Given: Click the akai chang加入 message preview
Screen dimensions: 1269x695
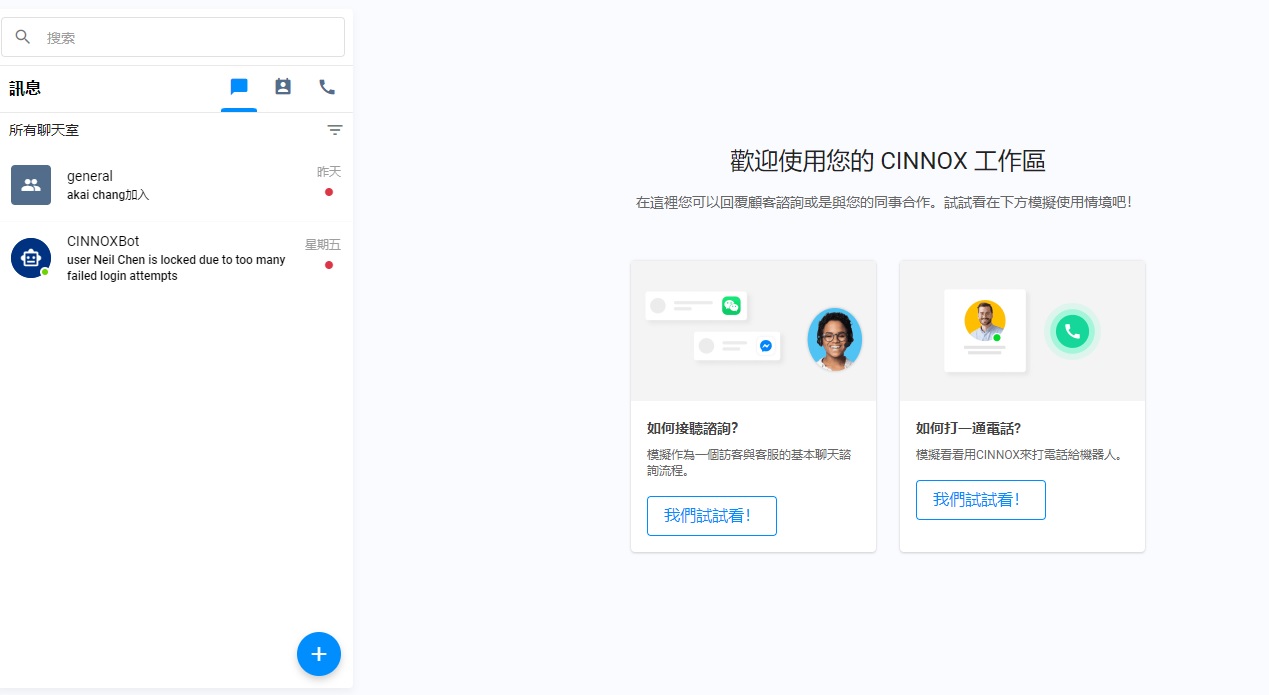Looking at the screenshot, I should point(108,195).
